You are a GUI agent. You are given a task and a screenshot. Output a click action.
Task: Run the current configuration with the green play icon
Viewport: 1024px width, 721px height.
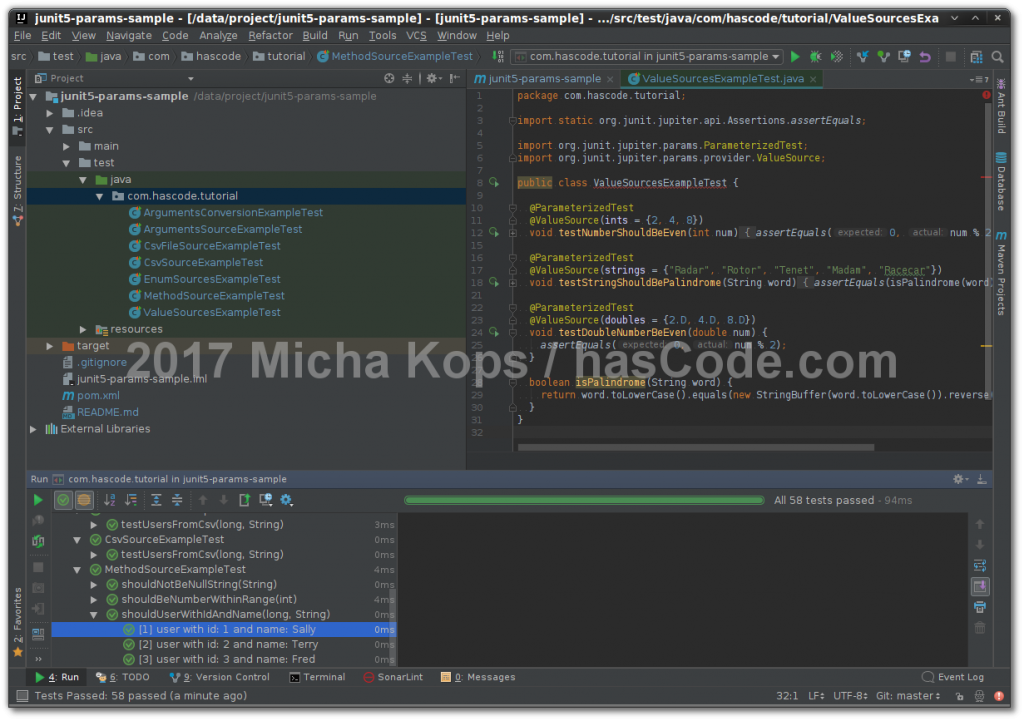point(795,57)
